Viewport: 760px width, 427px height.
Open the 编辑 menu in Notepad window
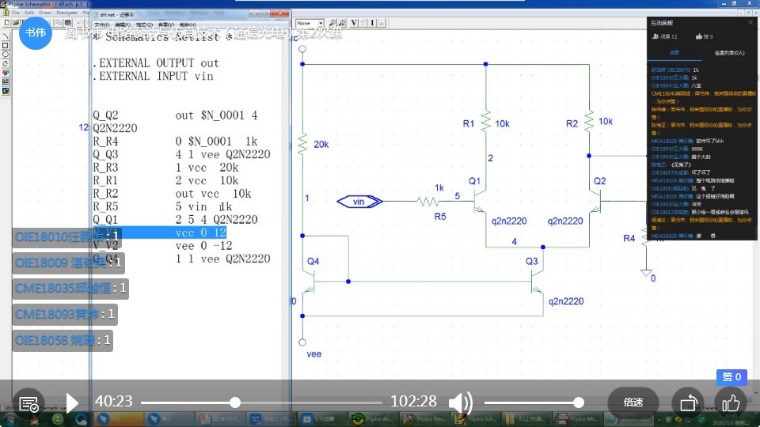(123, 25)
